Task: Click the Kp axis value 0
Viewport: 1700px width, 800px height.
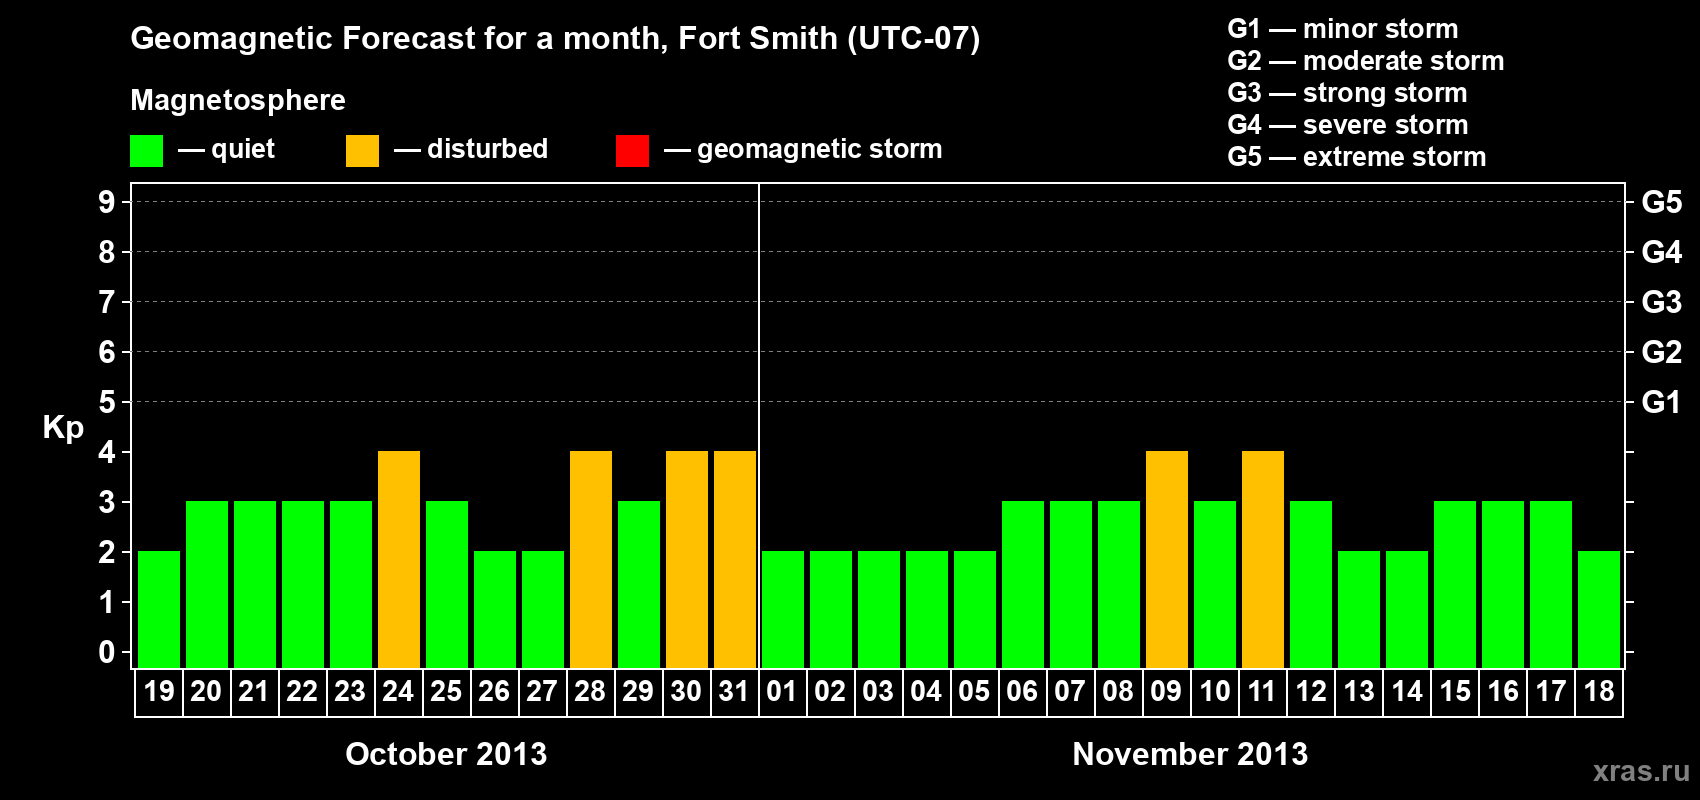Action: tap(107, 652)
